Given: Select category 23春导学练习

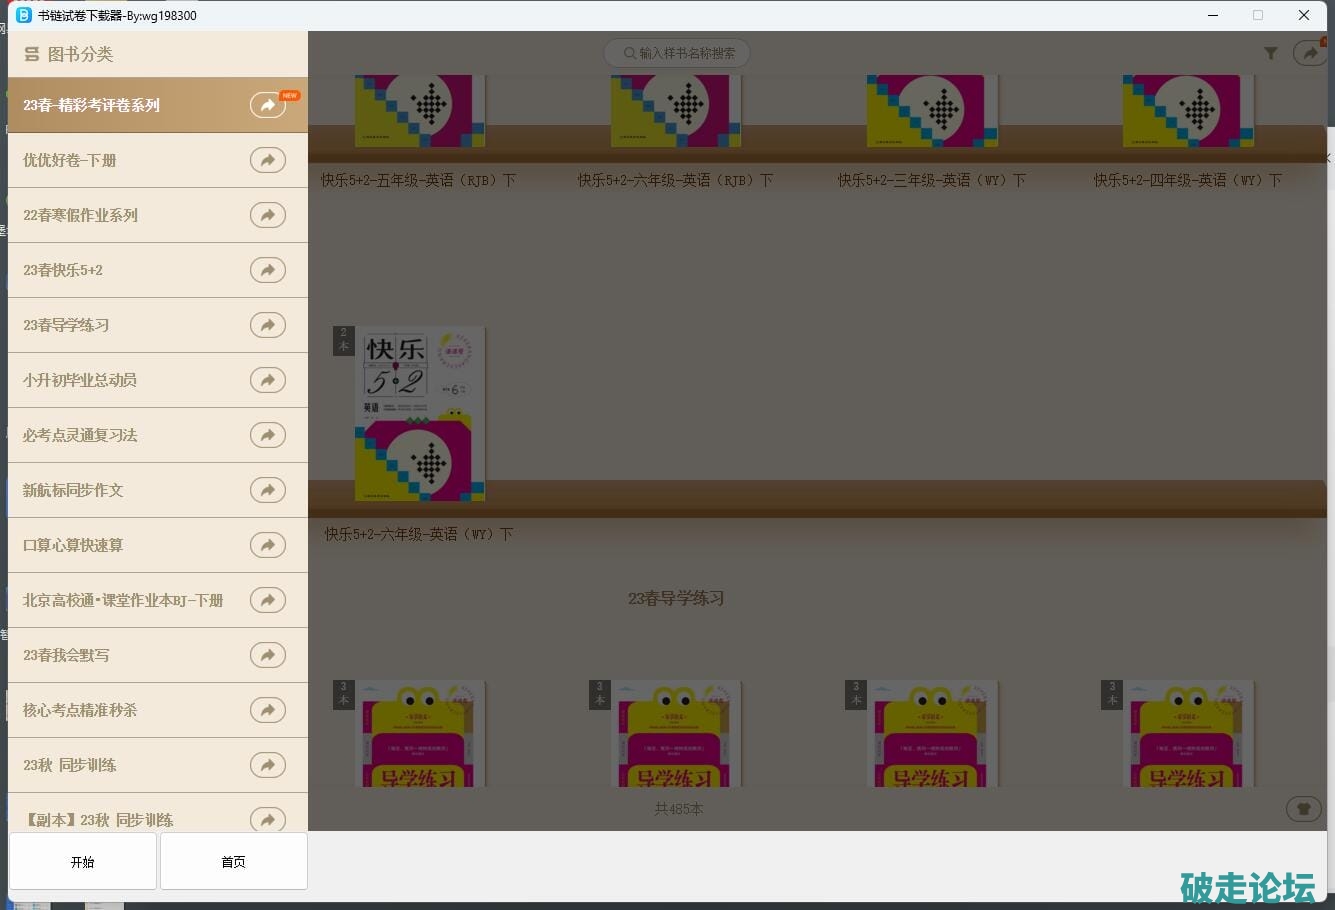Looking at the screenshot, I should pos(158,325).
